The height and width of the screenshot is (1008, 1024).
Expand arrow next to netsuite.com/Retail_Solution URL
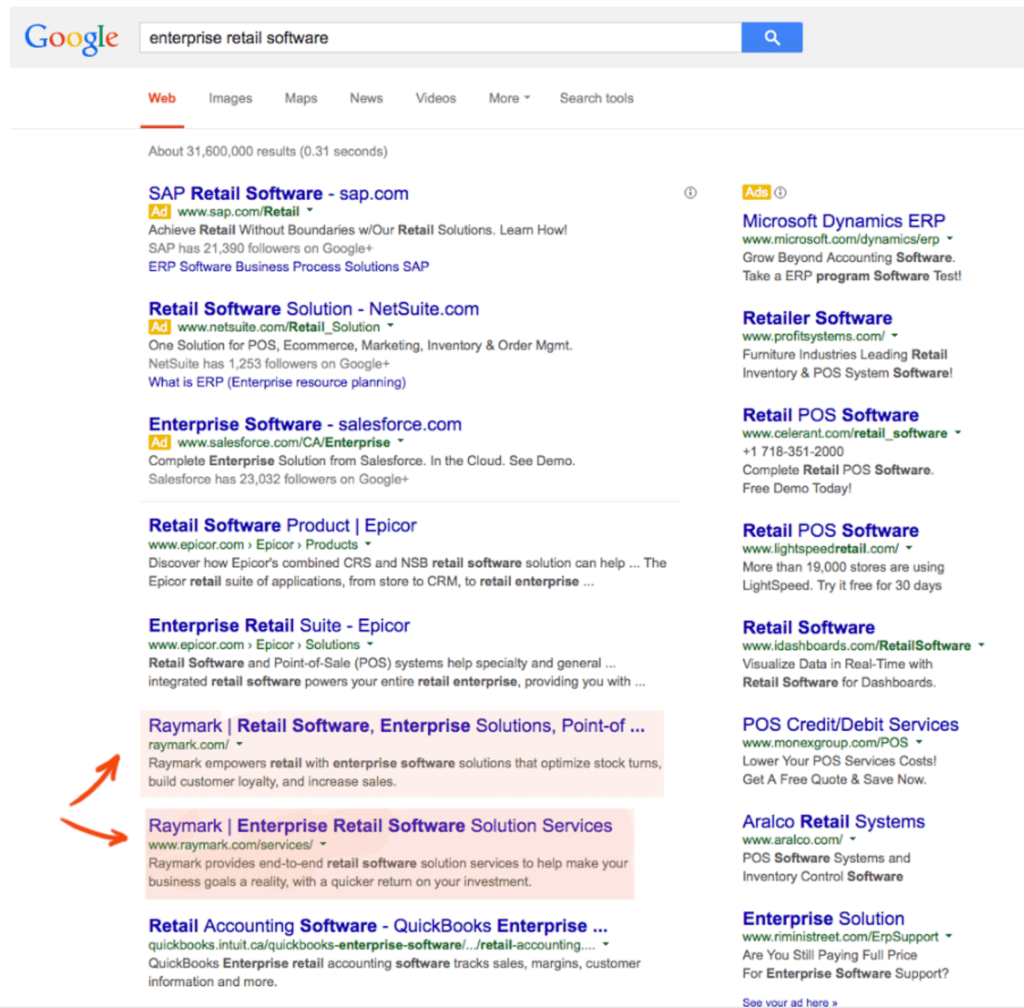[391, 325]
